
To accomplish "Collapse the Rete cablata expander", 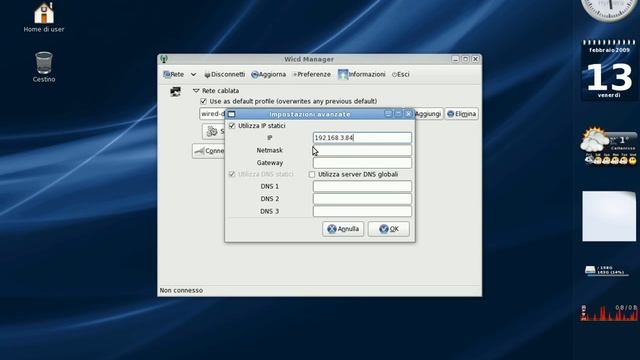I will point(196,91).
